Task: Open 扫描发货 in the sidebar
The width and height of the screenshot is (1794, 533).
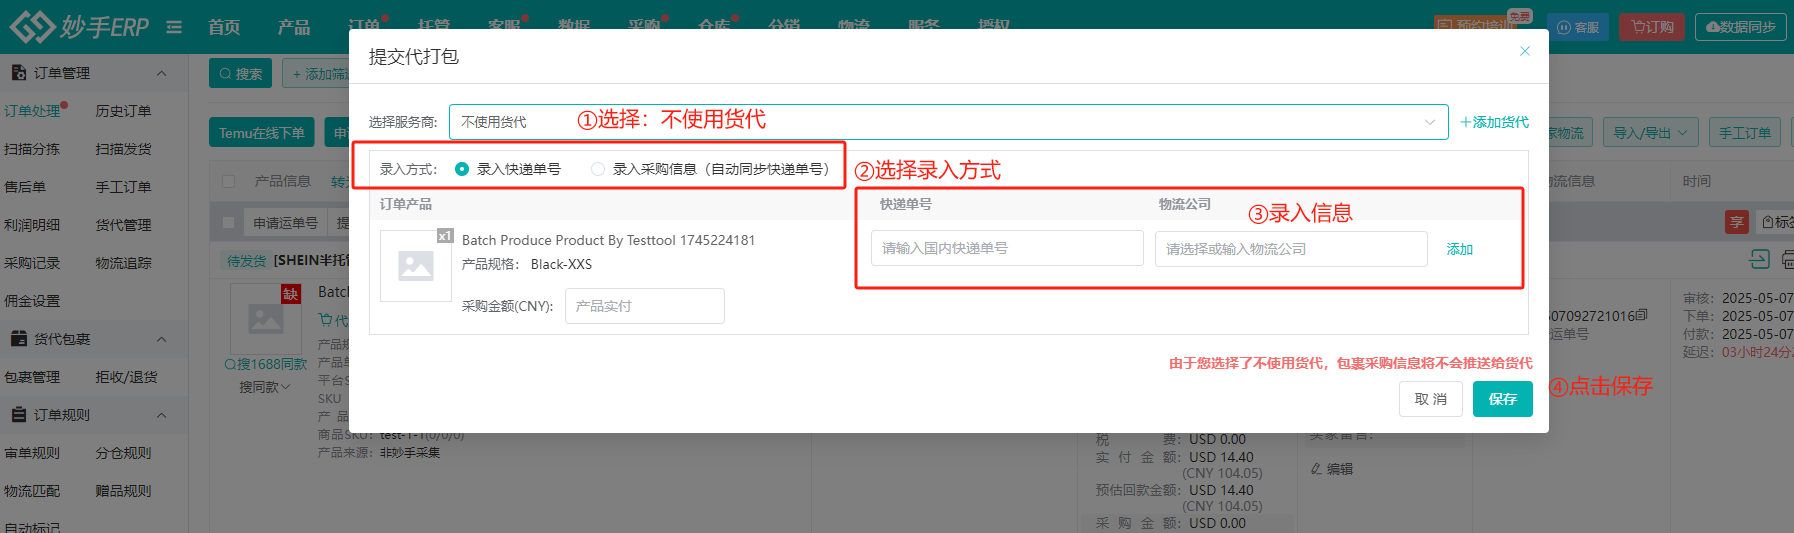Action: pyautogui.click(x=123, y=149)
